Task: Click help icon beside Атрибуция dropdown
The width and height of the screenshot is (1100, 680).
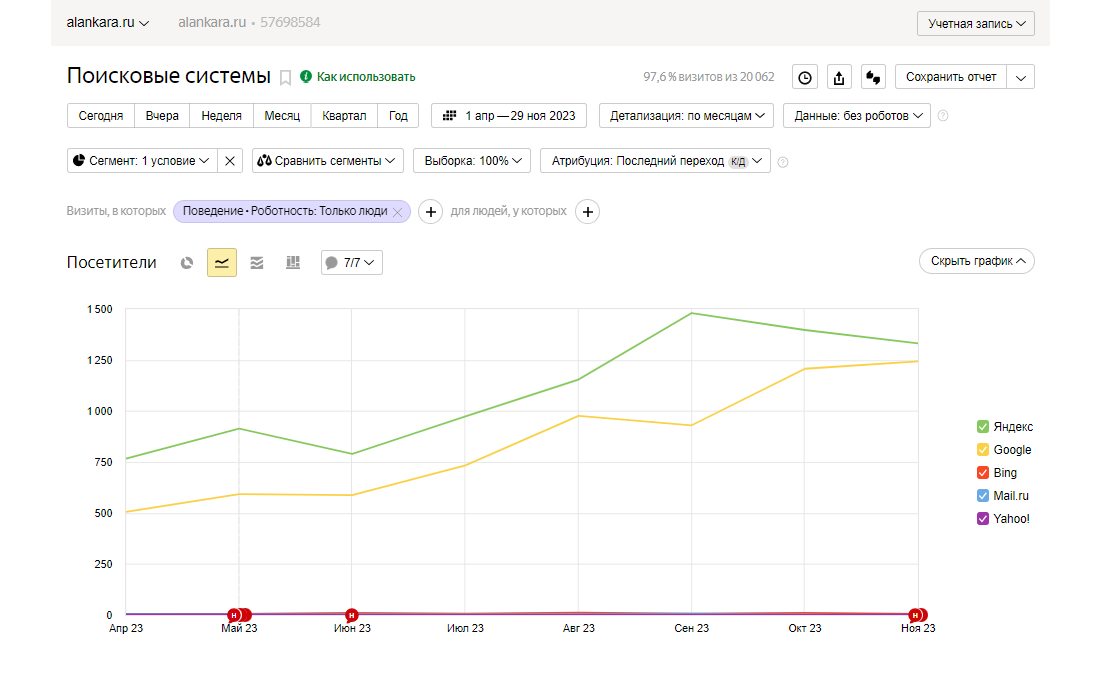Action: click(x=783, y=162)
